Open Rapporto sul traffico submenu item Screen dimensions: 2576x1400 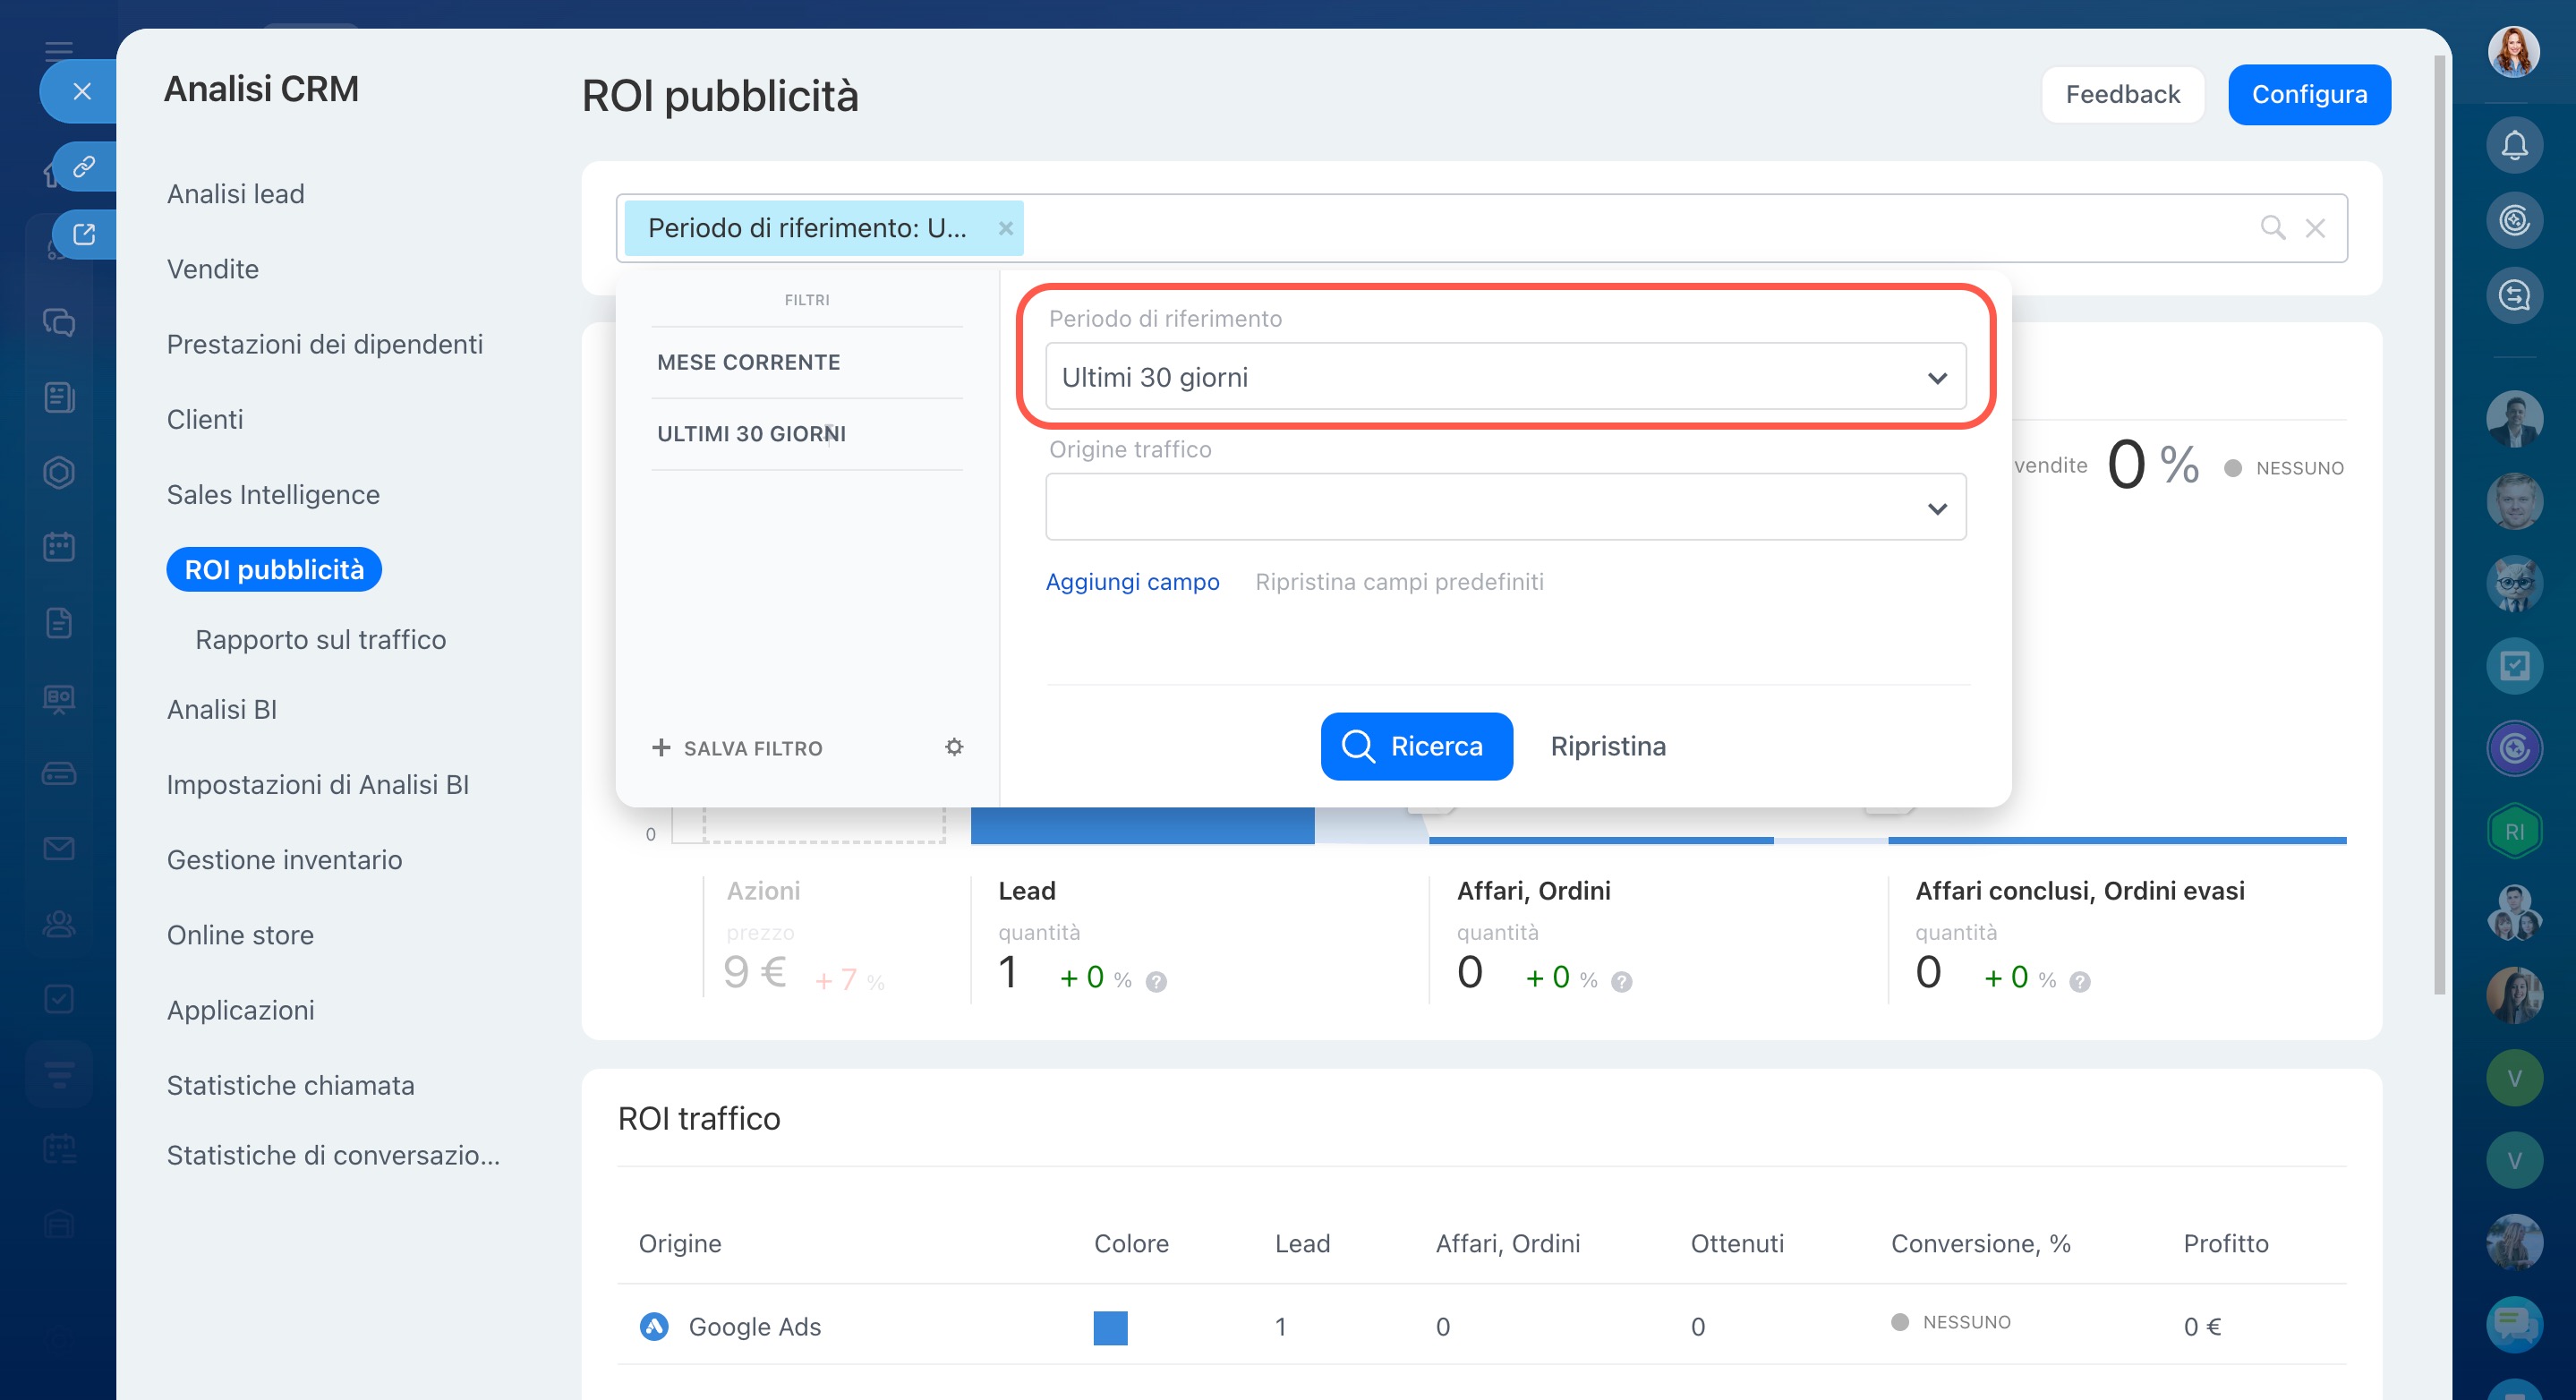320,639
